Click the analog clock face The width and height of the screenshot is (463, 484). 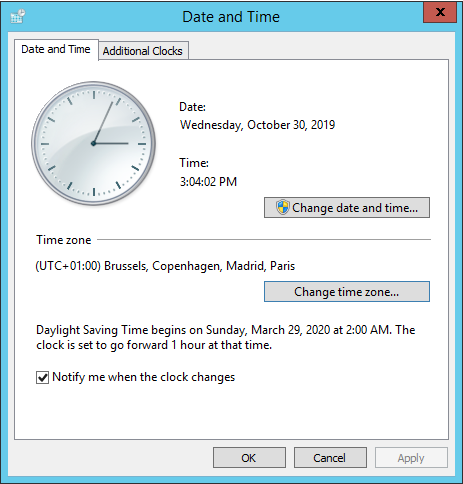pos(94,143)
